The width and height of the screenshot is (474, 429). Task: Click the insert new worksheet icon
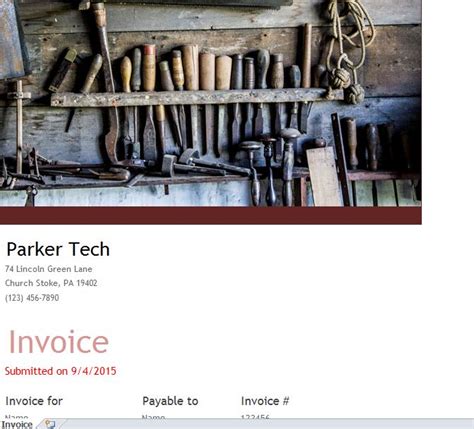50,424
